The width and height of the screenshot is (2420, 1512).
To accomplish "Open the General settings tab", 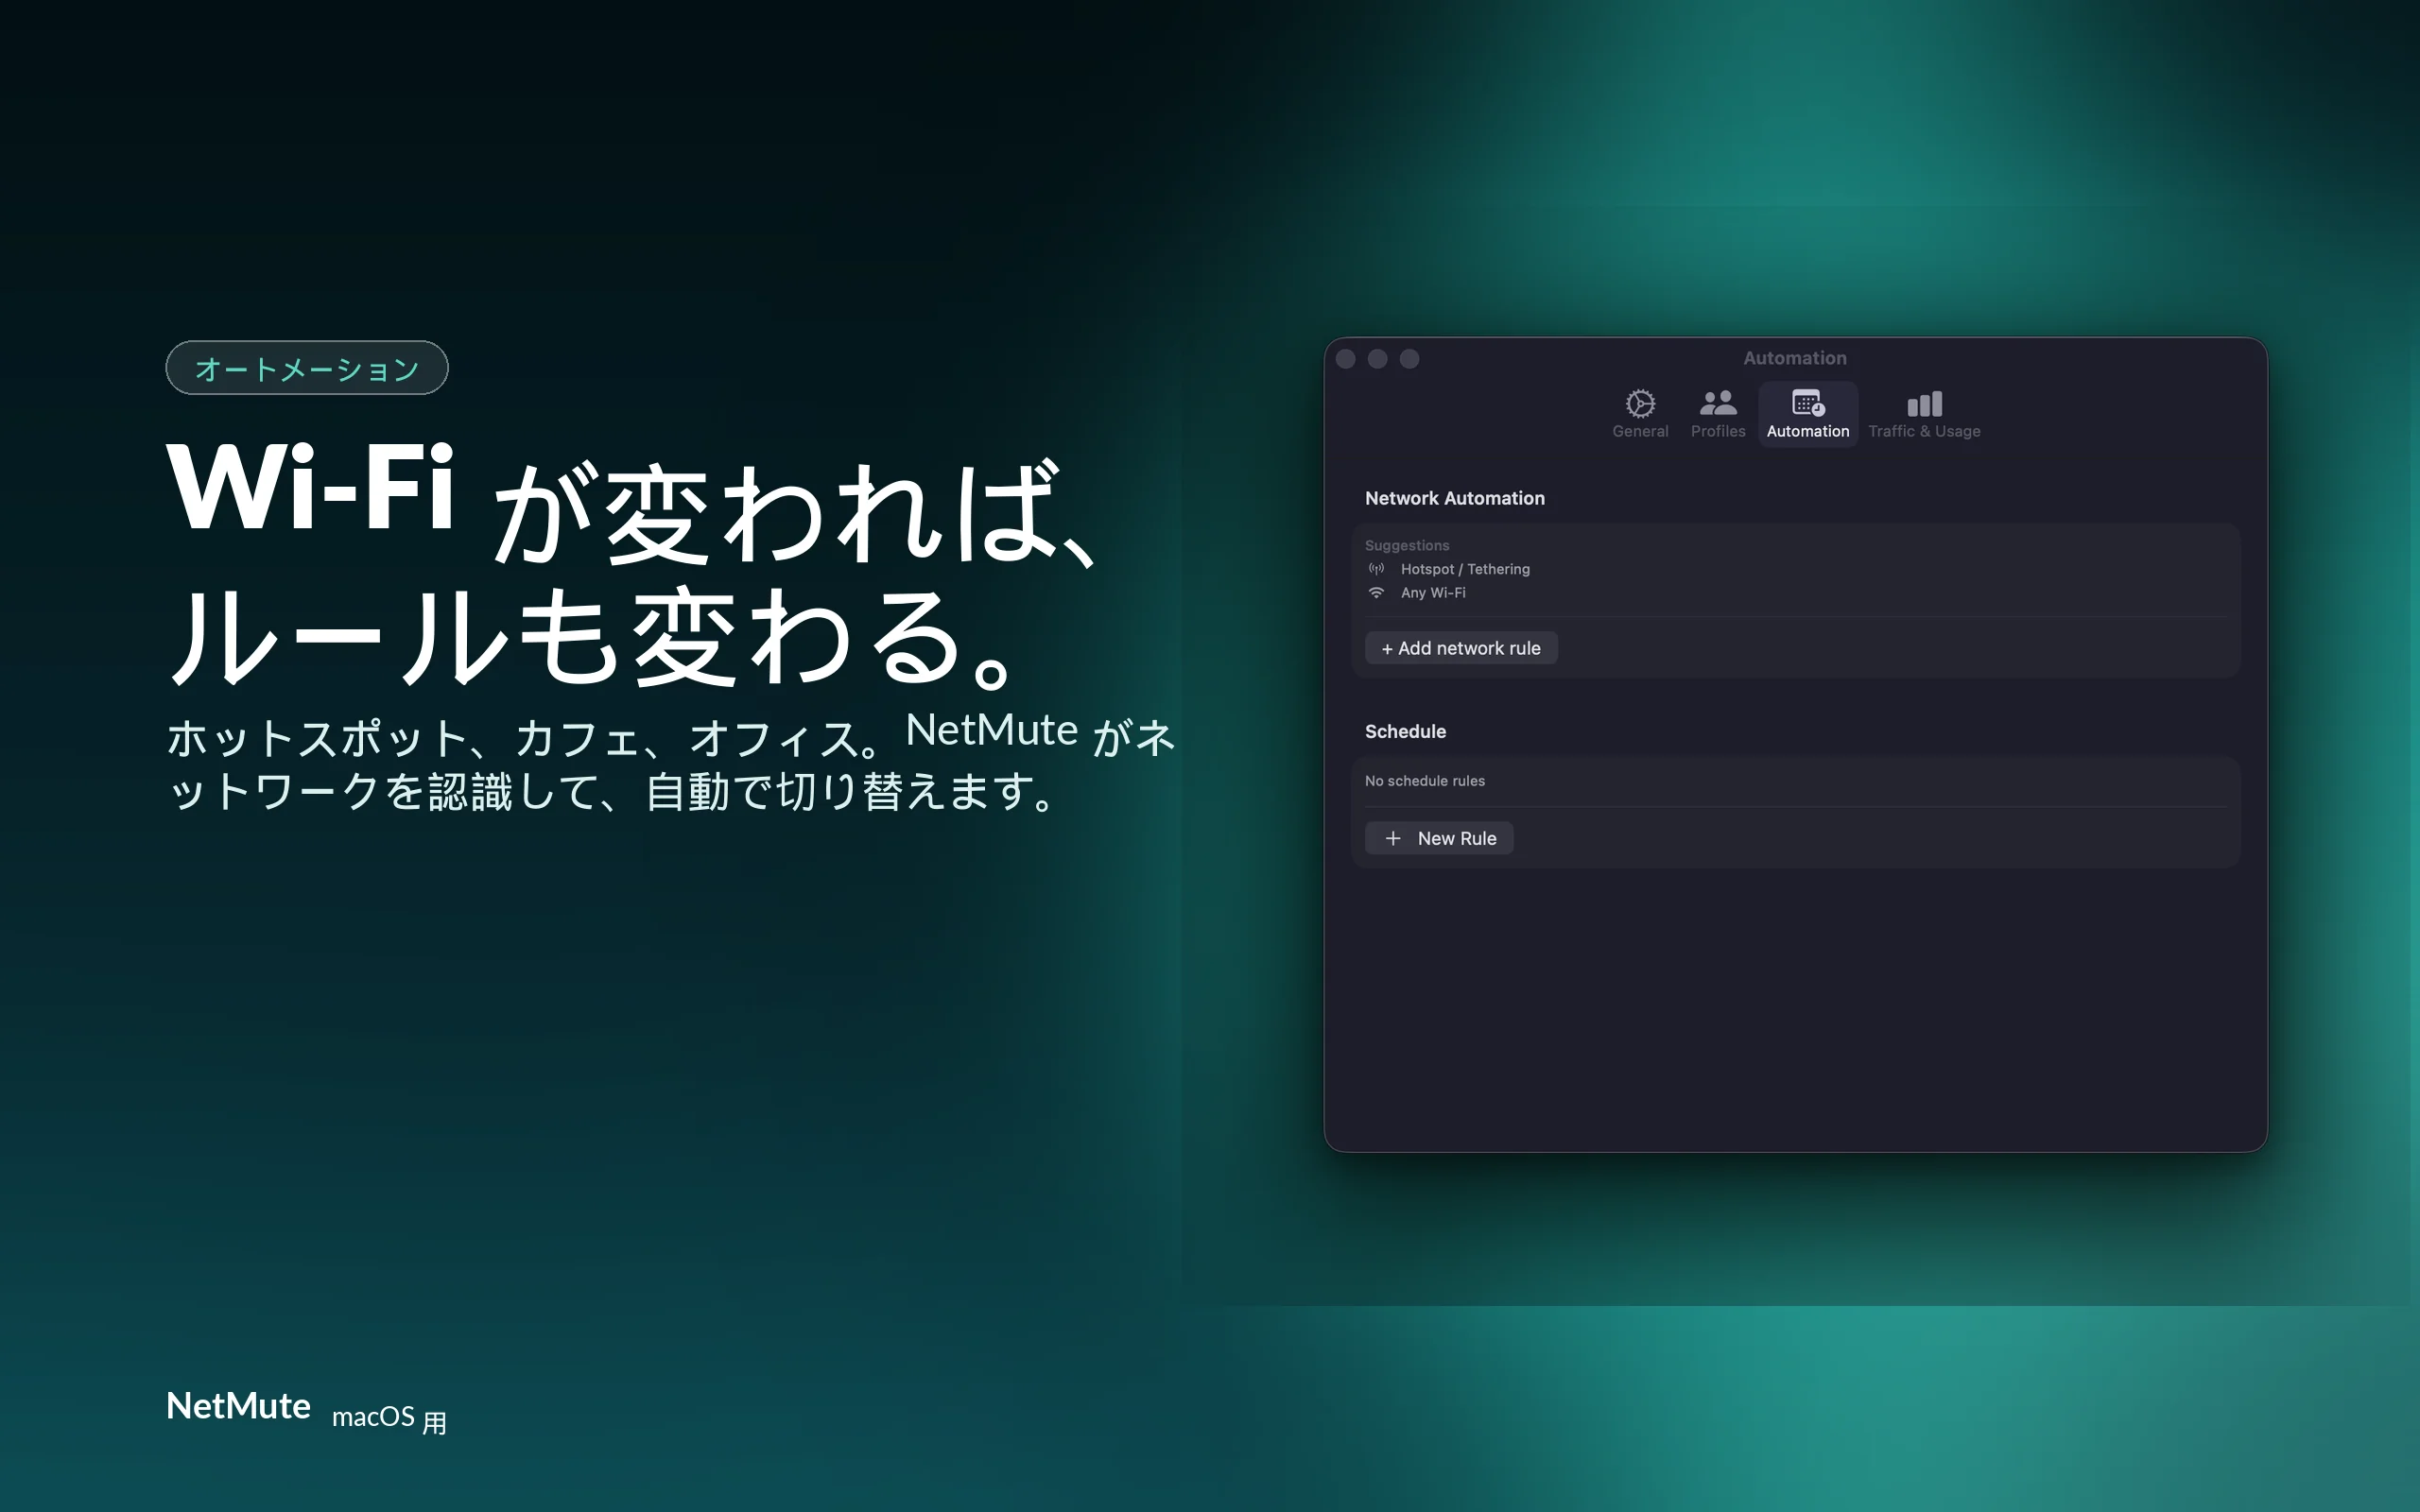I will click(x=1640, y=414).
